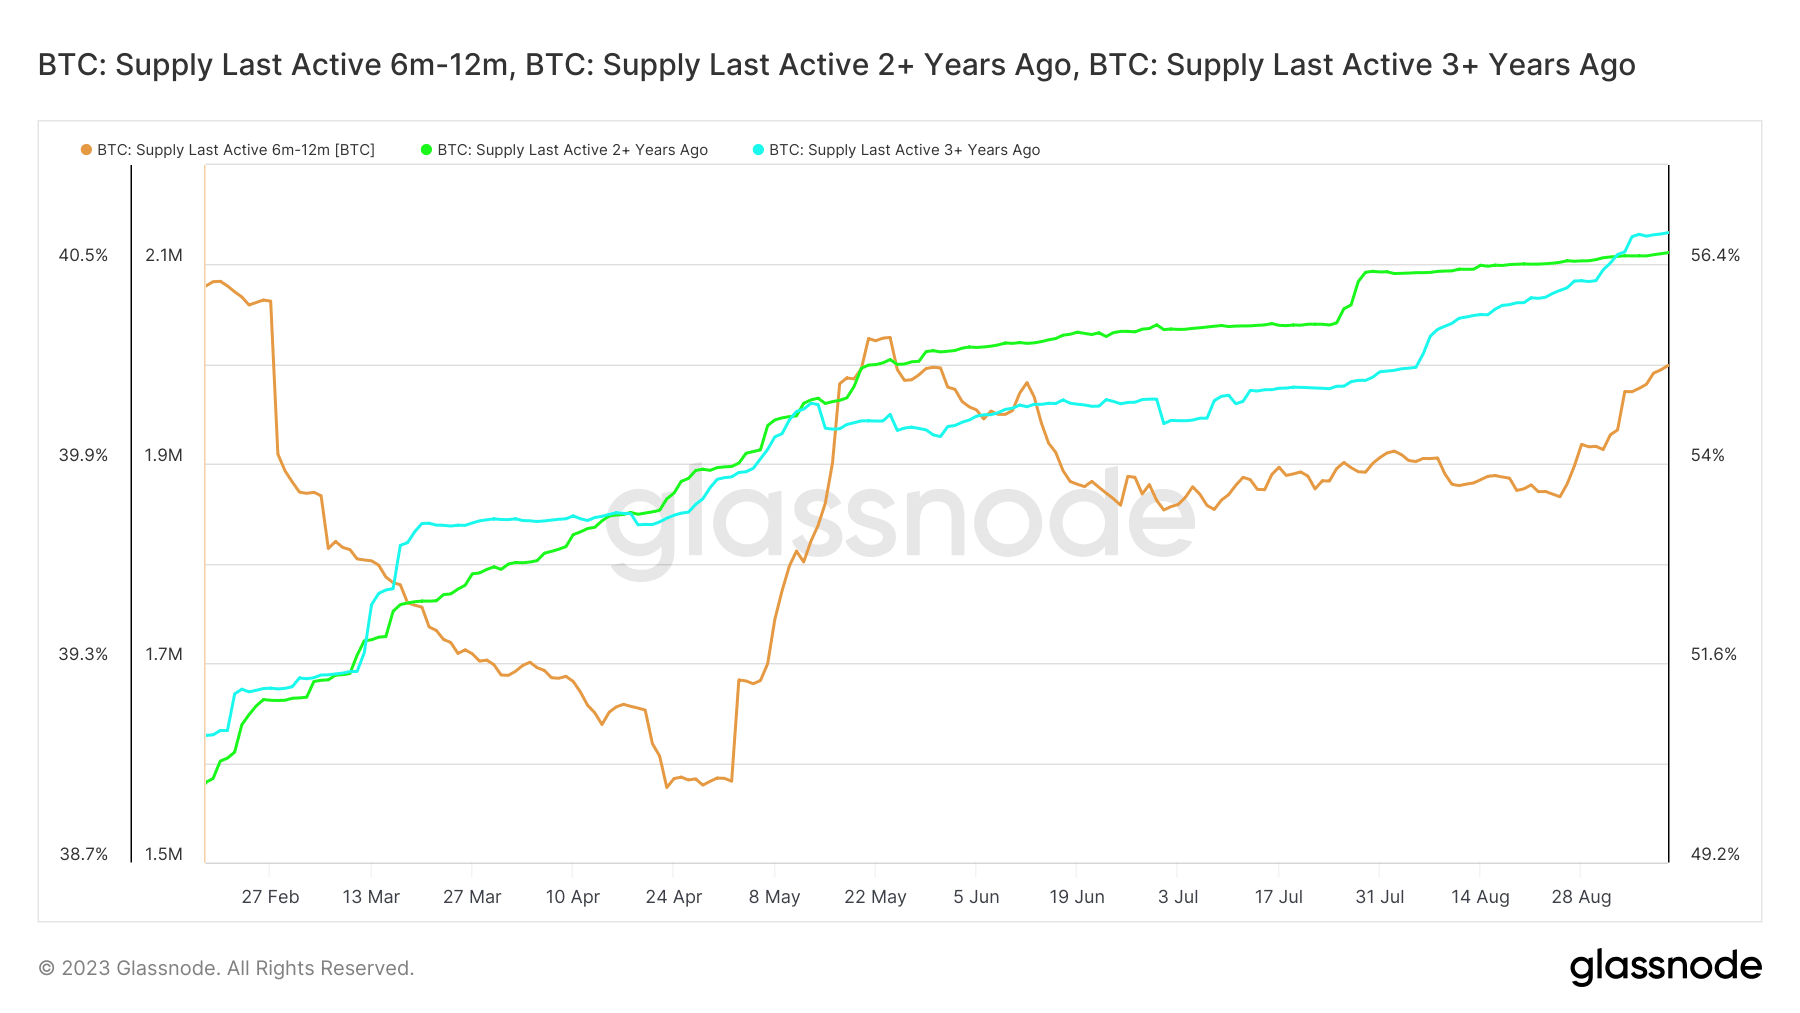
Task: Click the copyright Glassnode footer text
Action: [x=226, y=968]
